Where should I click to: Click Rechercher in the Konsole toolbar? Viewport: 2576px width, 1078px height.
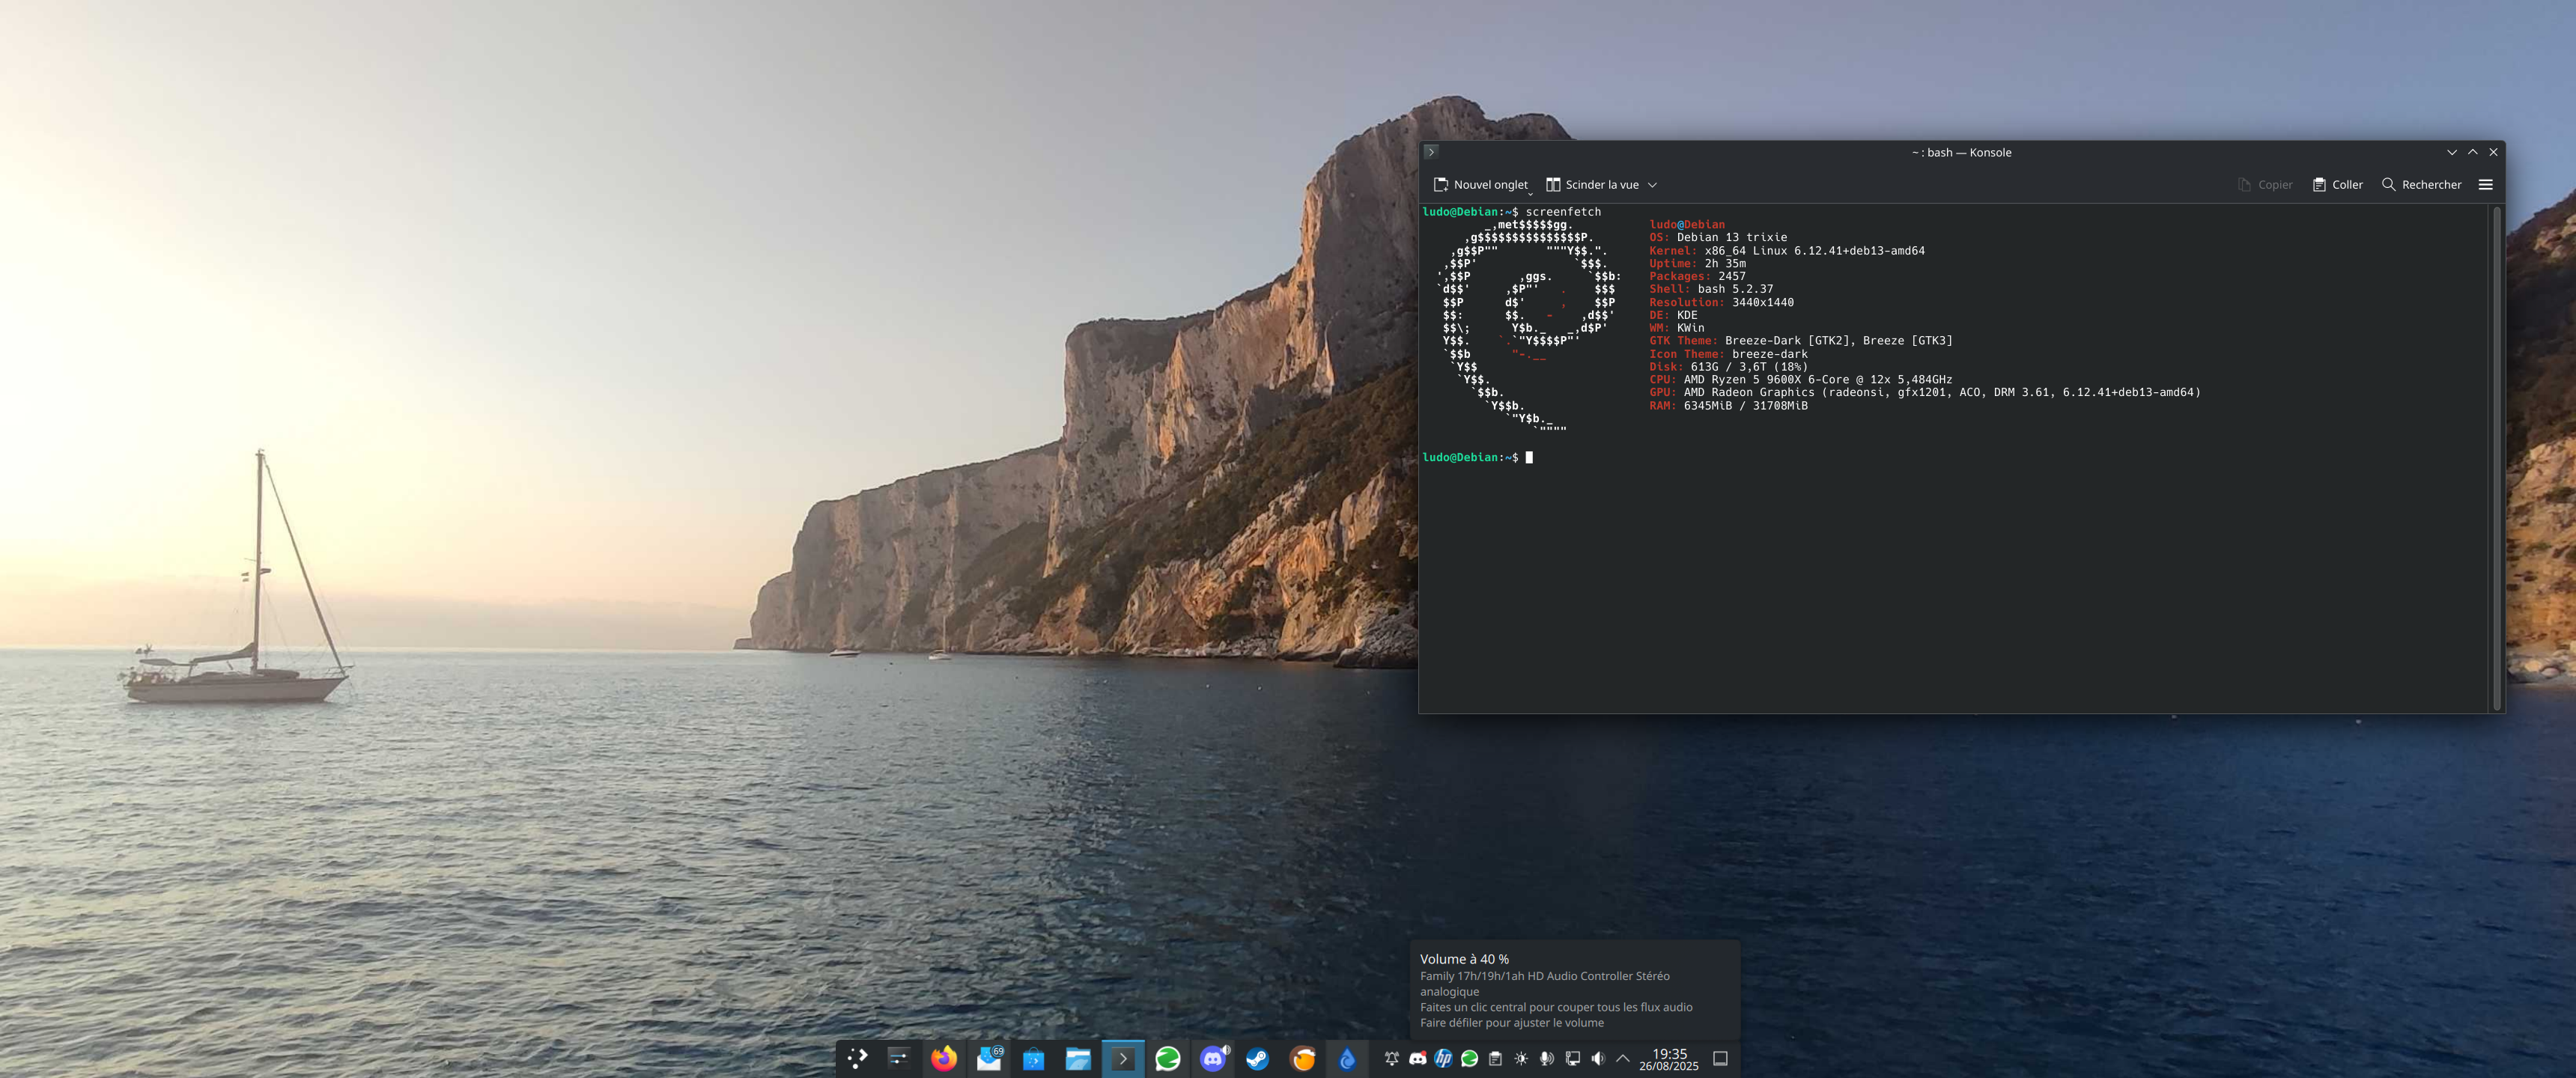2421,185
